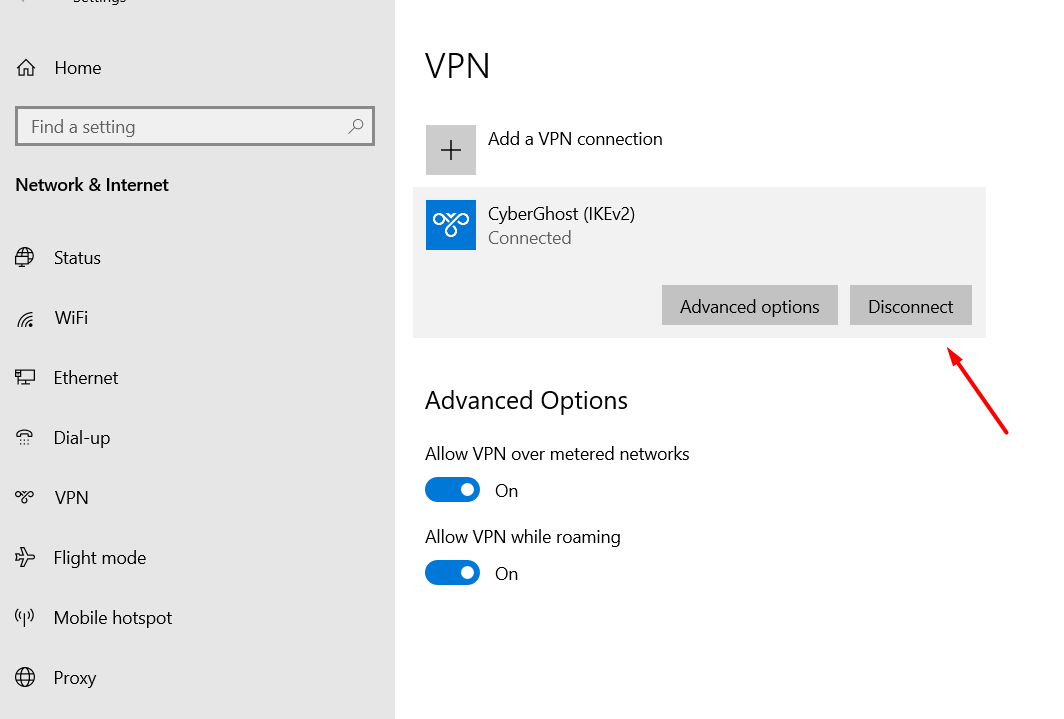The height and width of the screenshot is (719, 1064).
Task: Click the Home icon in sidebar
Action: (x=26, y=68)
